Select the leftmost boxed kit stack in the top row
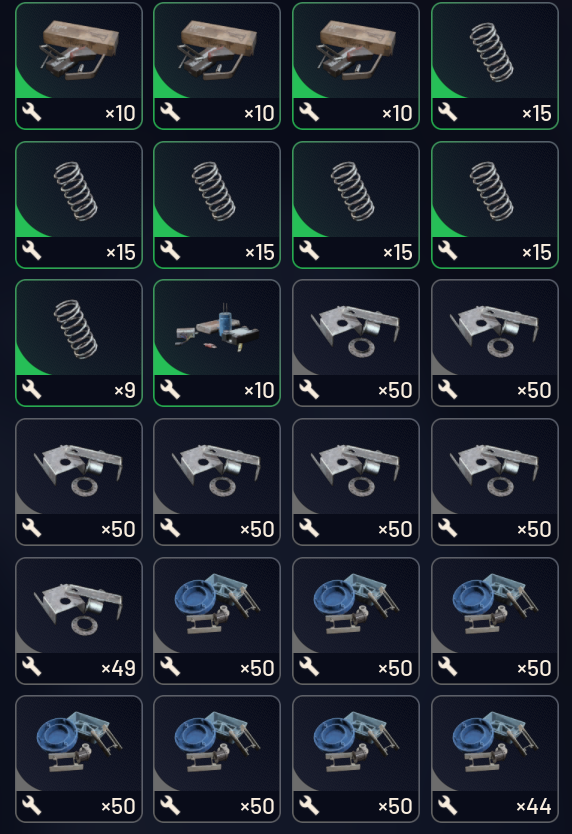Image resolution: width=572 pixels, height=834 pixels. coord(79,66)
